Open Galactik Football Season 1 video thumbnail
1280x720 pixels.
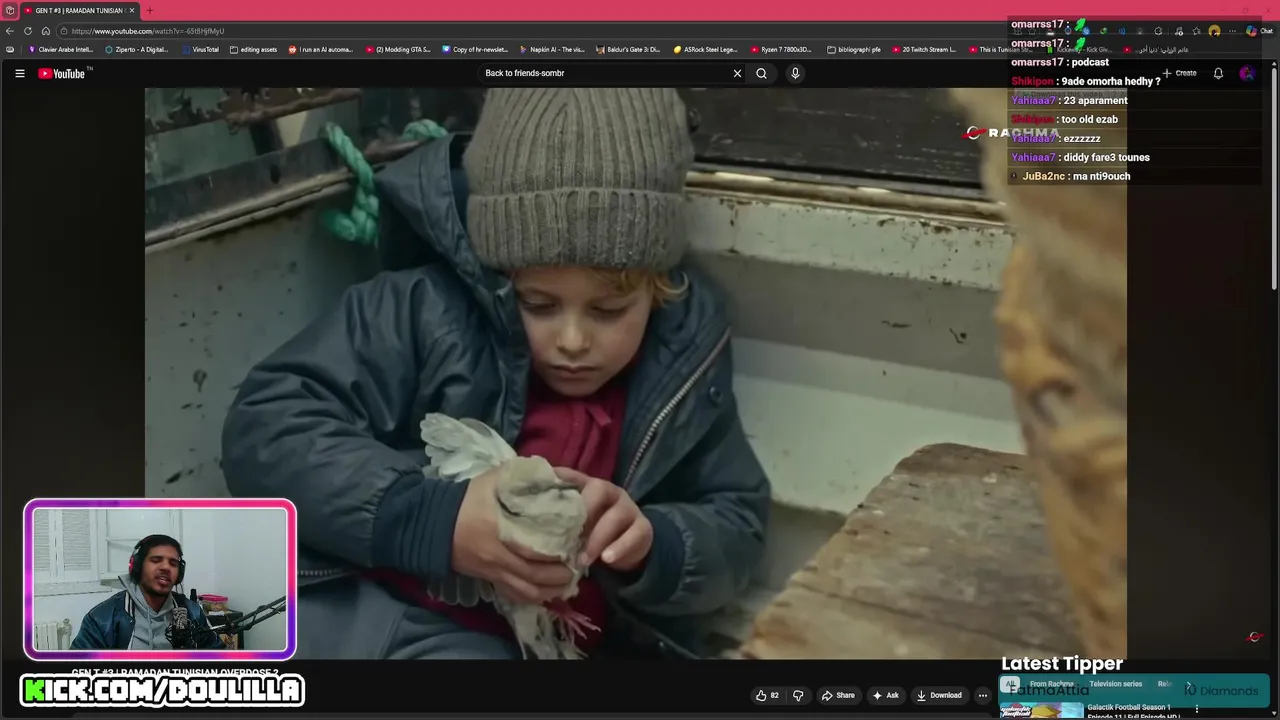(x=1042, y=711)
